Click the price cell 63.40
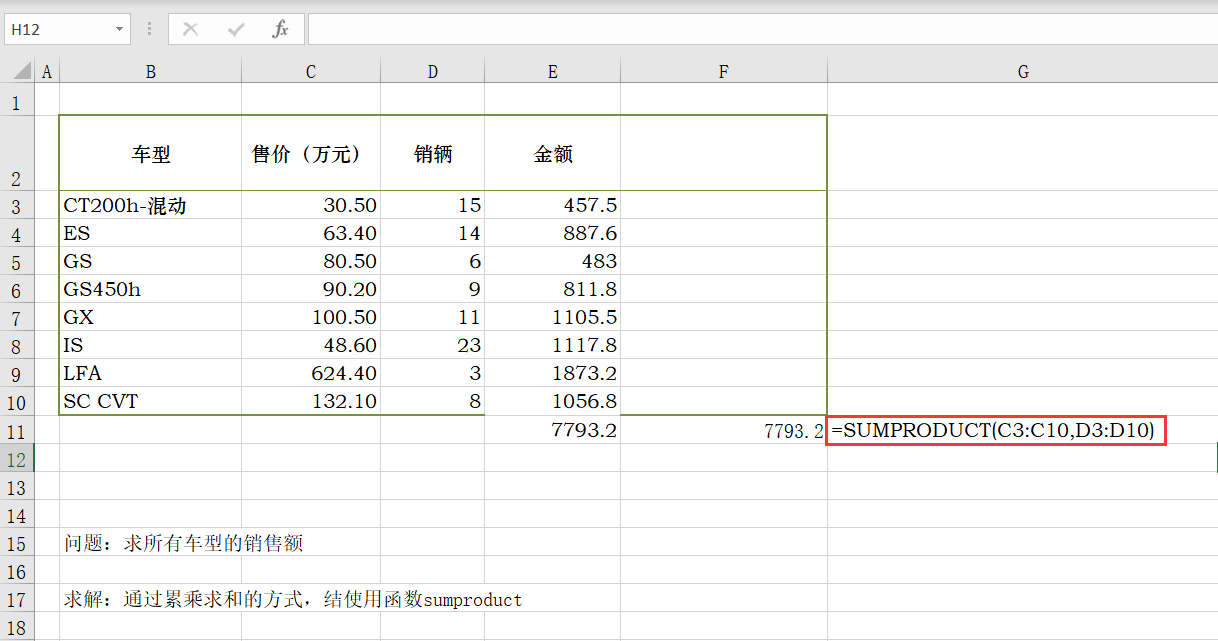 tap(311, 233)
